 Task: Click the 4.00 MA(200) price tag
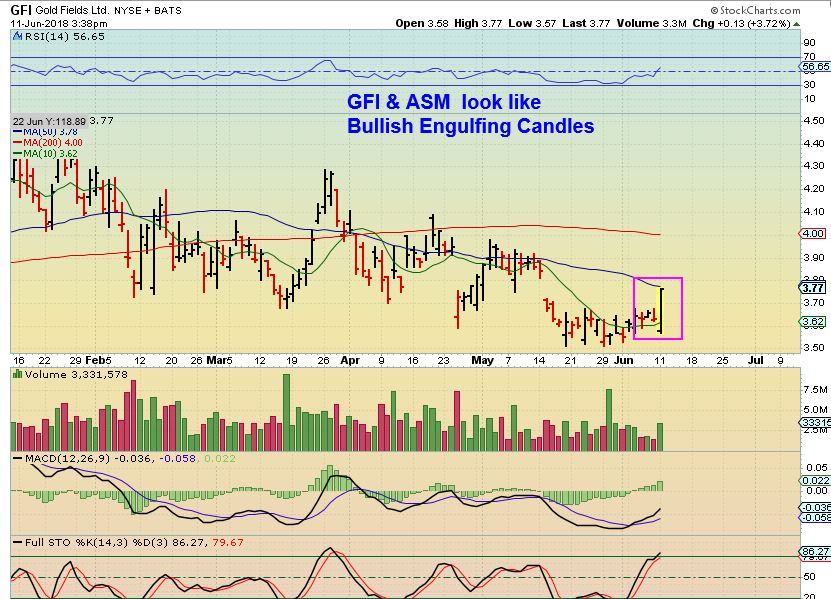813,233
